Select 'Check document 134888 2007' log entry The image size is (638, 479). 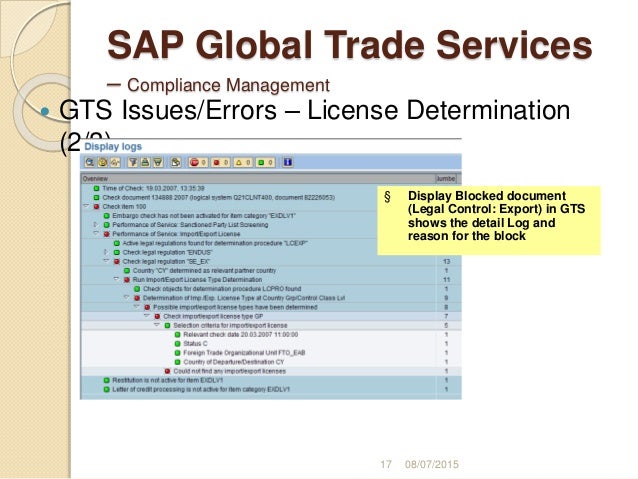[x=218, y=197]
